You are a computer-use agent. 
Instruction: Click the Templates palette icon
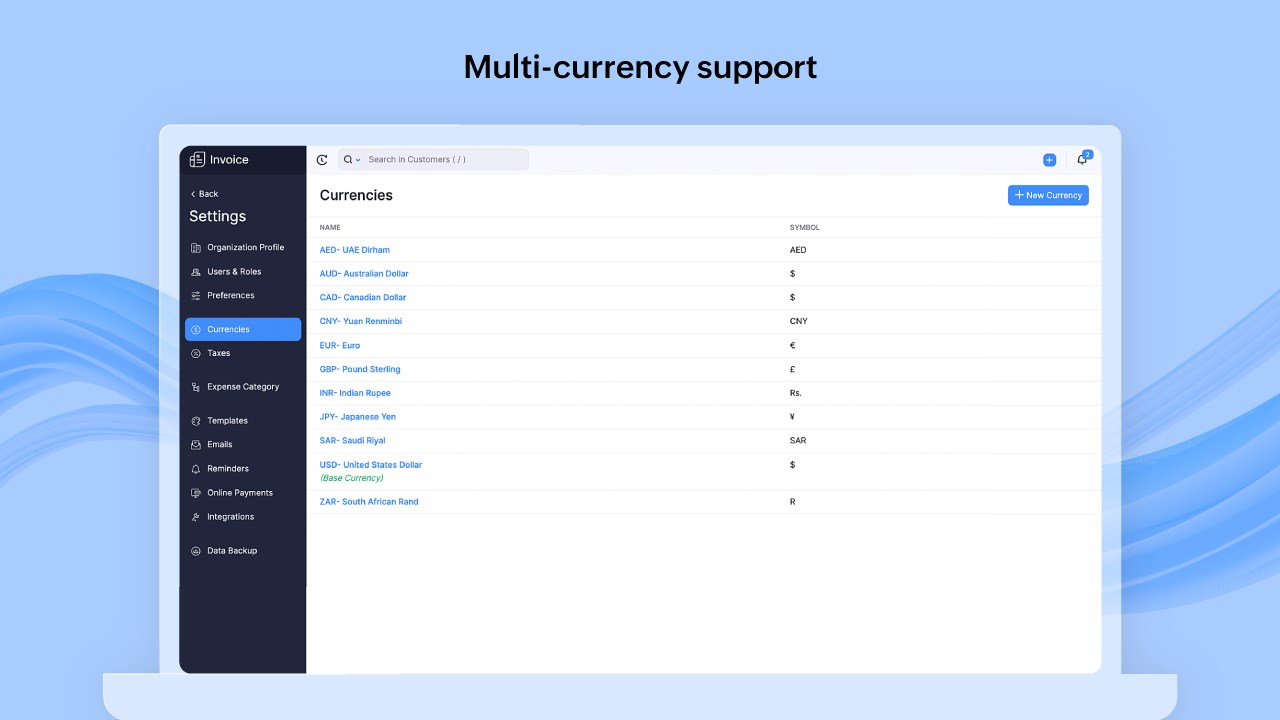point(196,421)
